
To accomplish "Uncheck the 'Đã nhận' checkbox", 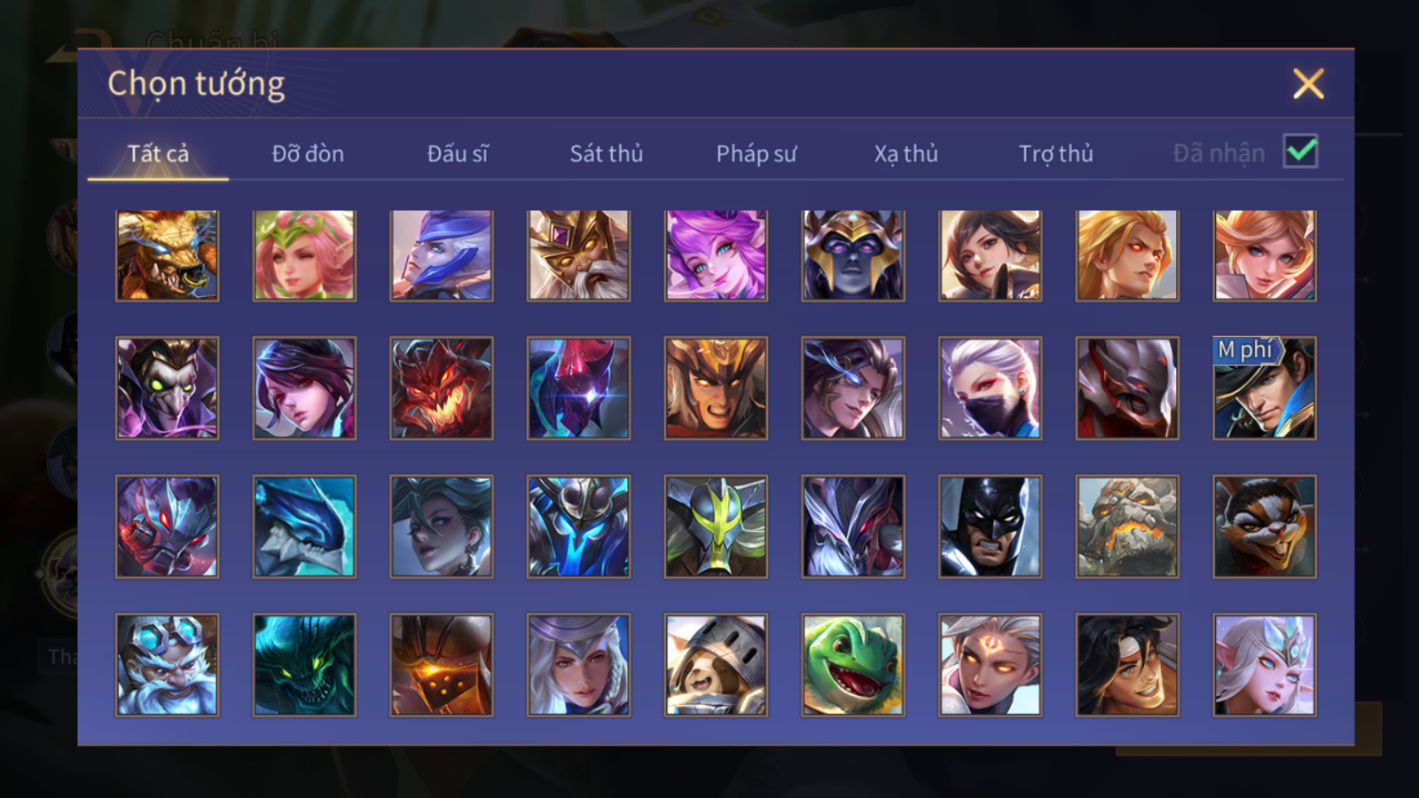I will (x=1300, y=151).
